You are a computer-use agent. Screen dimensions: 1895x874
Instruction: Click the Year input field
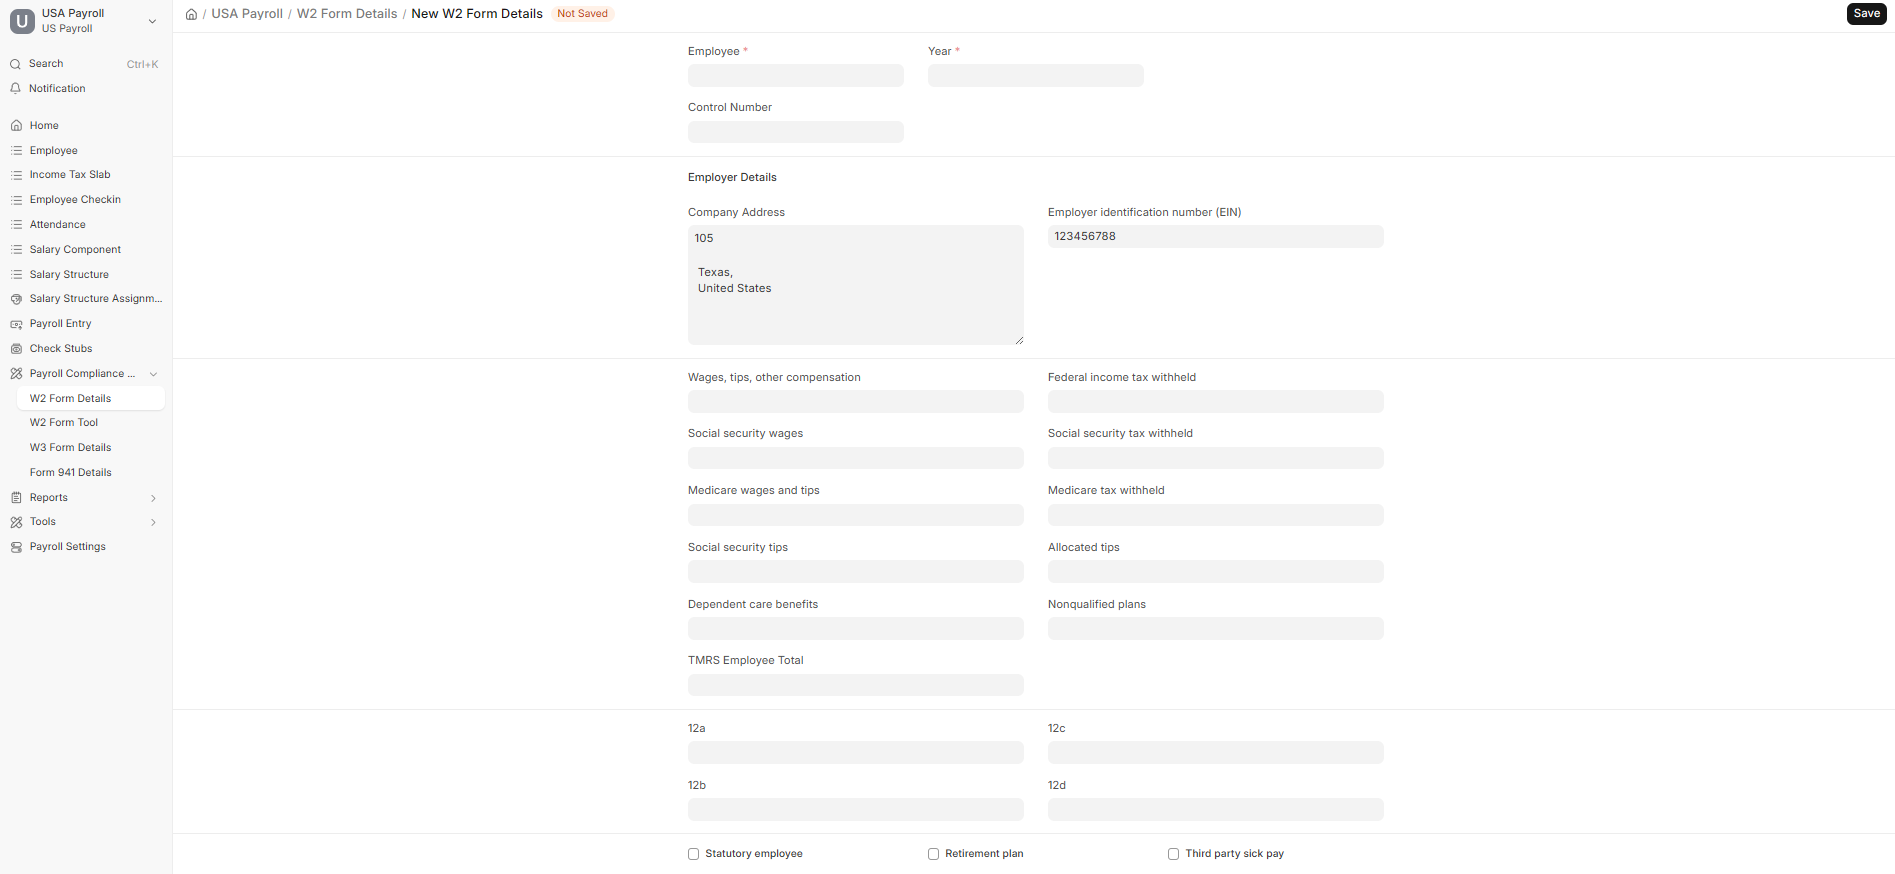pyautogui.click(x=1036, y=76)
